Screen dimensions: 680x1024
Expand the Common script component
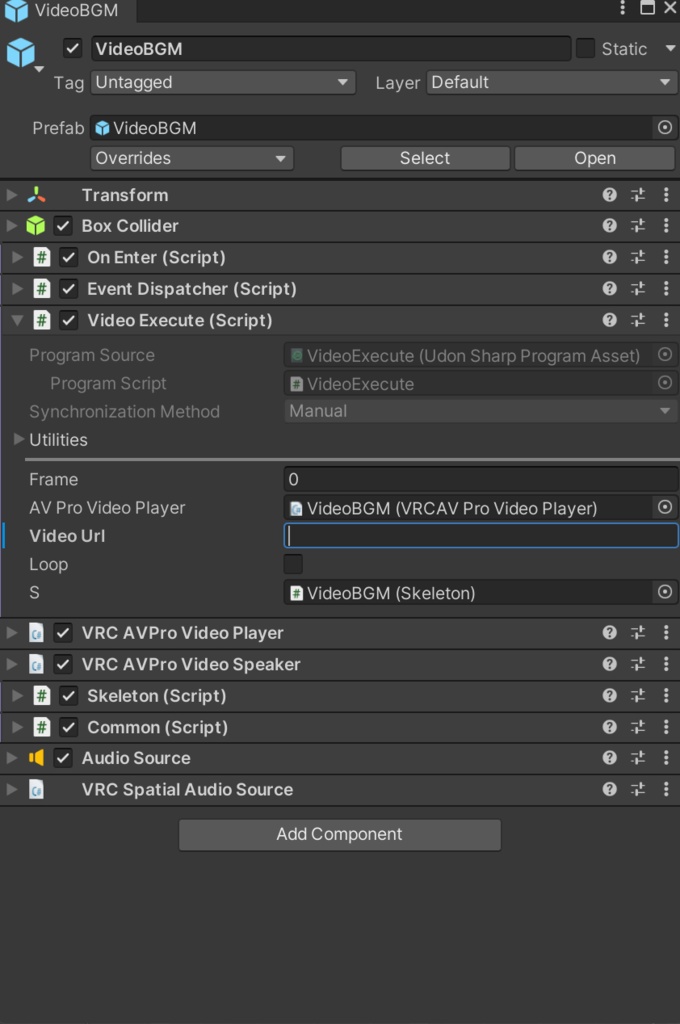coord(17,726)
